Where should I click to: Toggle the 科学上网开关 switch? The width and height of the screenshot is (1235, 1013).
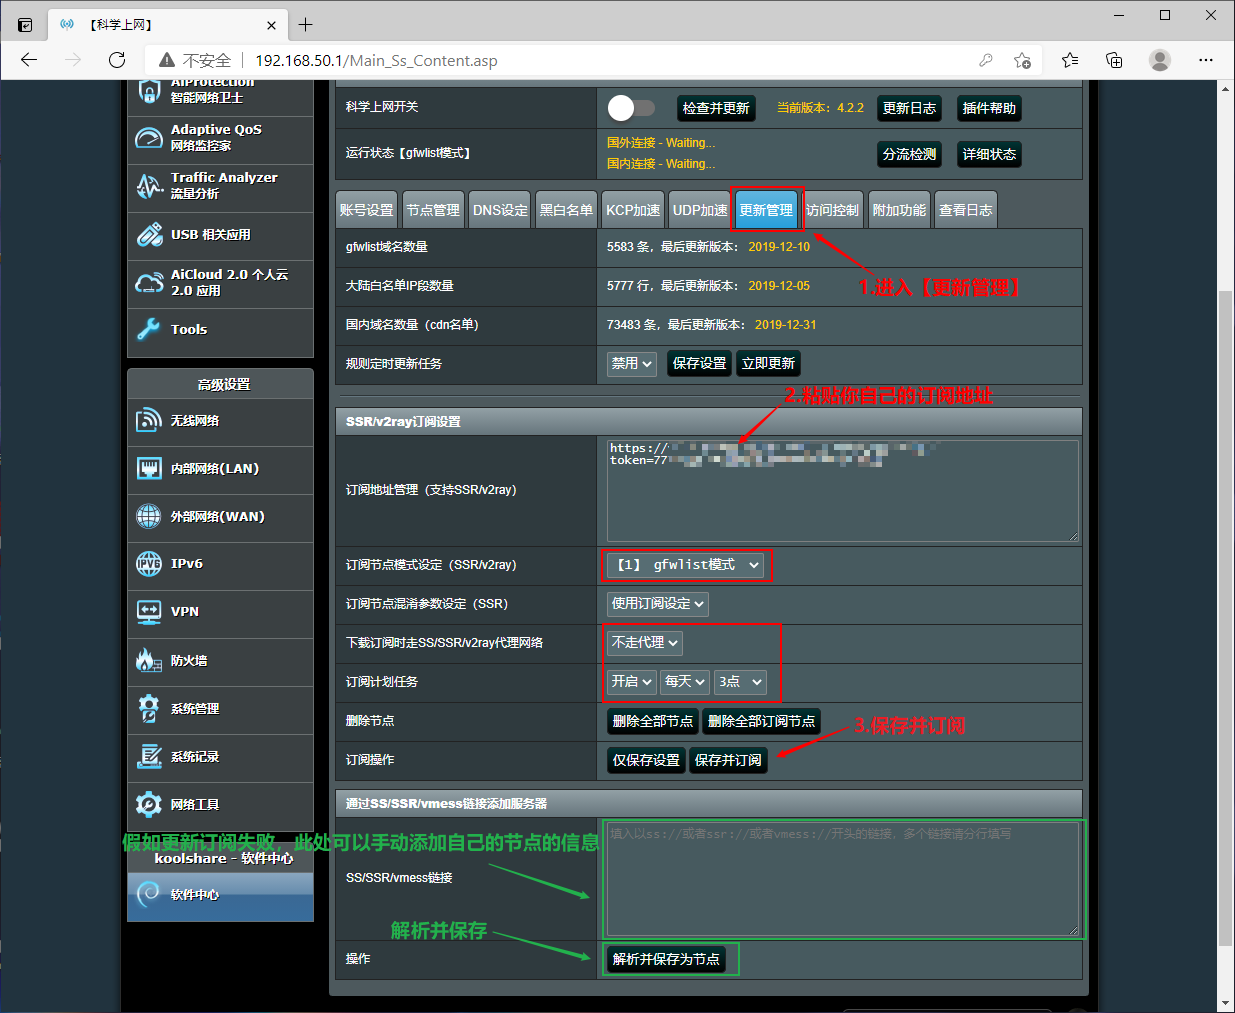point(631,108)
